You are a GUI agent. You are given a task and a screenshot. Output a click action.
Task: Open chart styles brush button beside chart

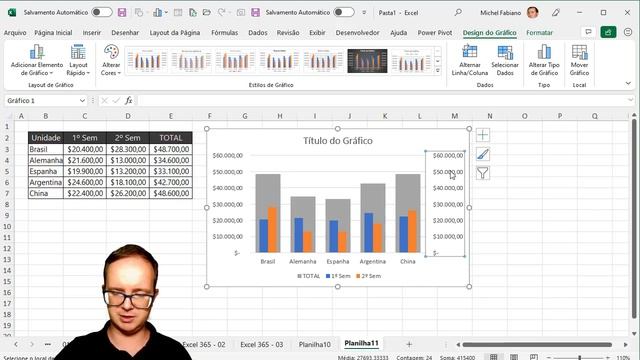coord(483,154)
